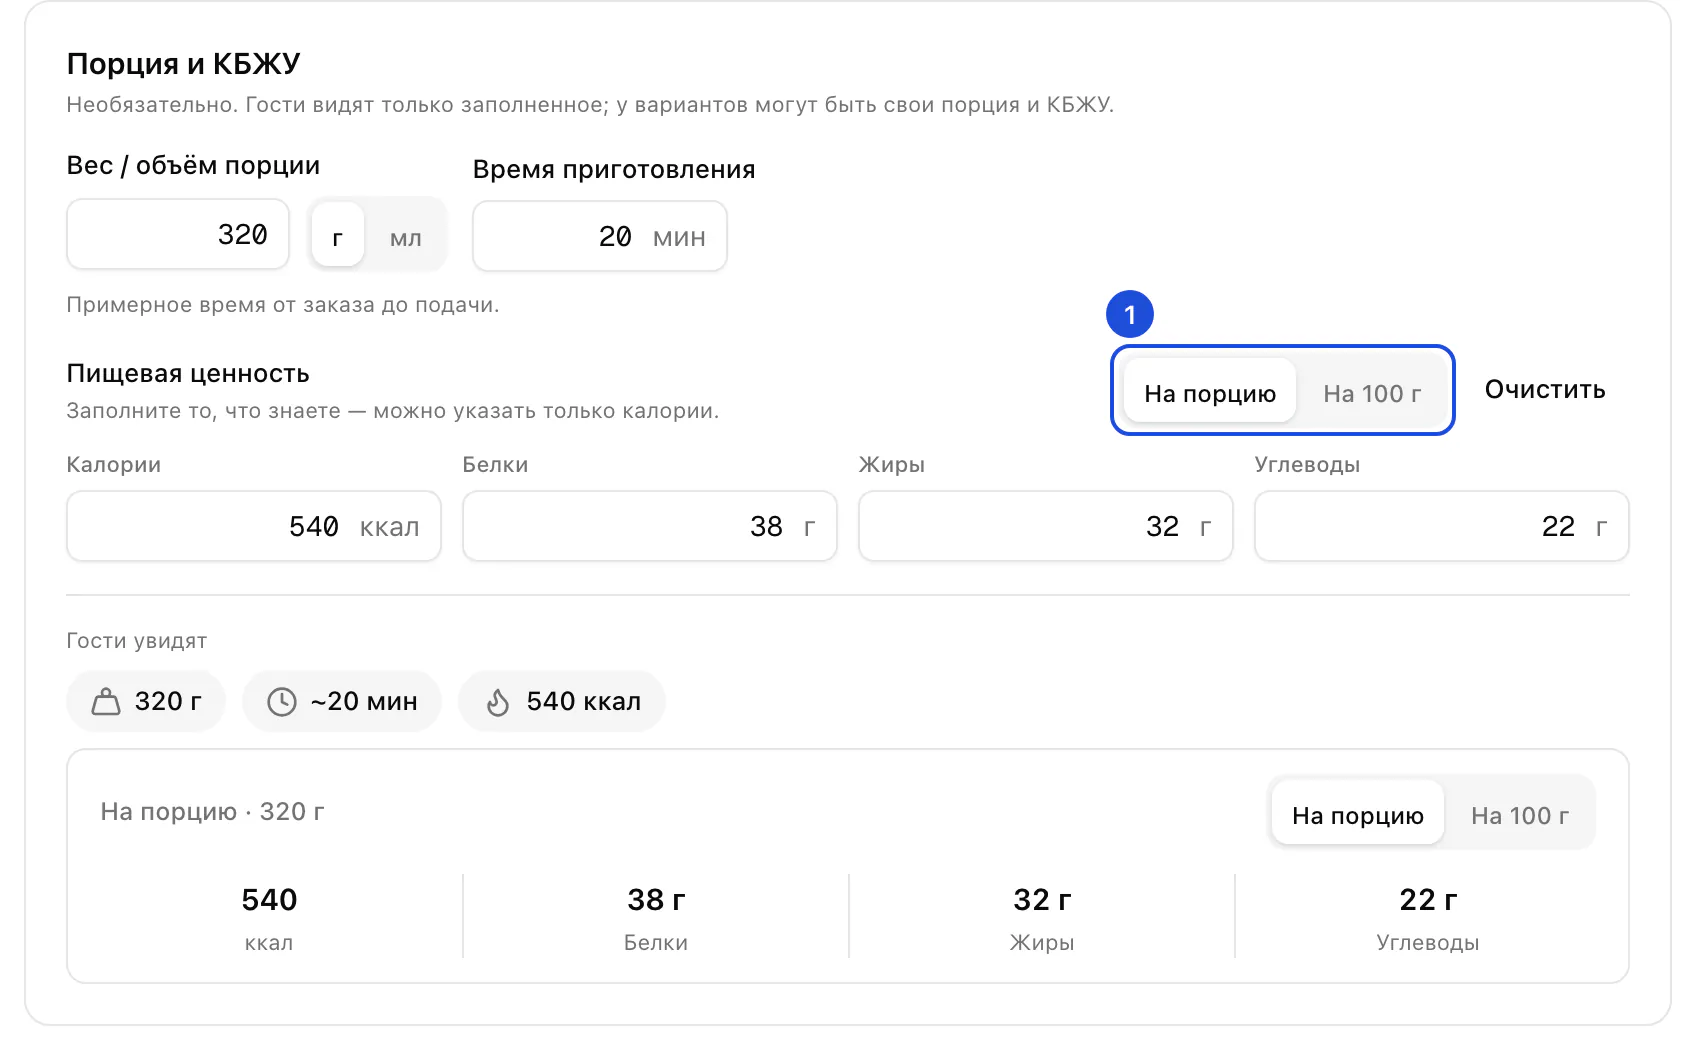The height and width of the screenshot is (1048, 1696).
Task: Switch the guest preview card to На 100 г
Action: tap(1520, 815)
